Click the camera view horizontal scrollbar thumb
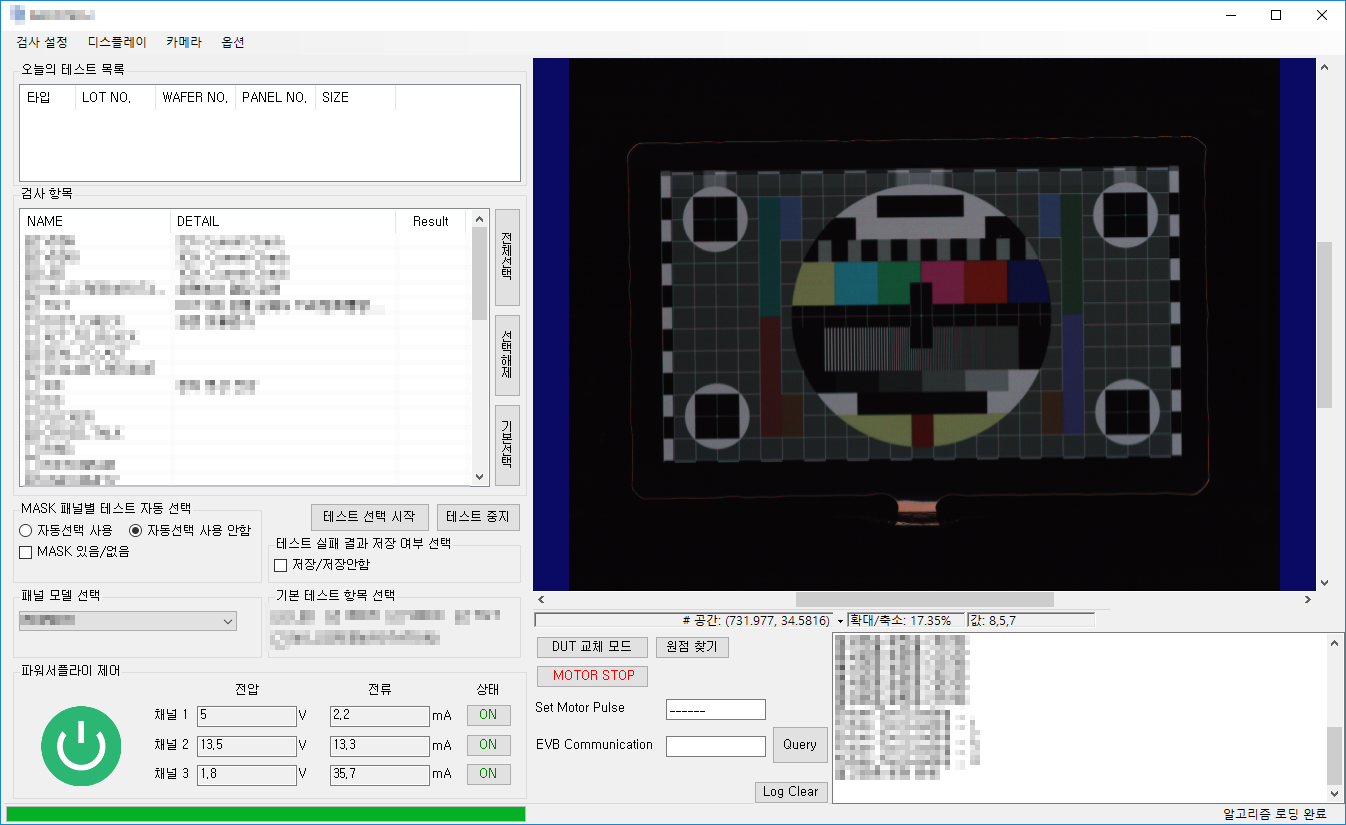The height and width of the screenshot is (825, 1346). click(925, 599)
